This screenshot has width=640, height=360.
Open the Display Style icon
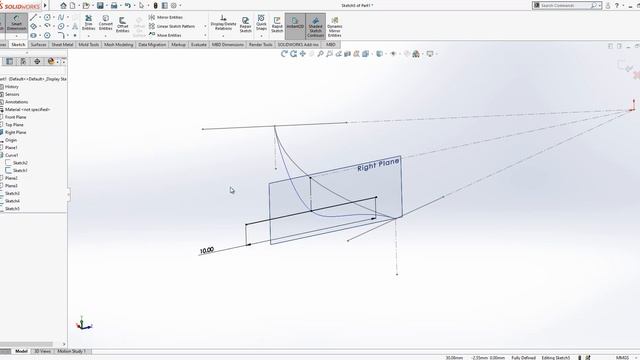[x=380, y=54]
